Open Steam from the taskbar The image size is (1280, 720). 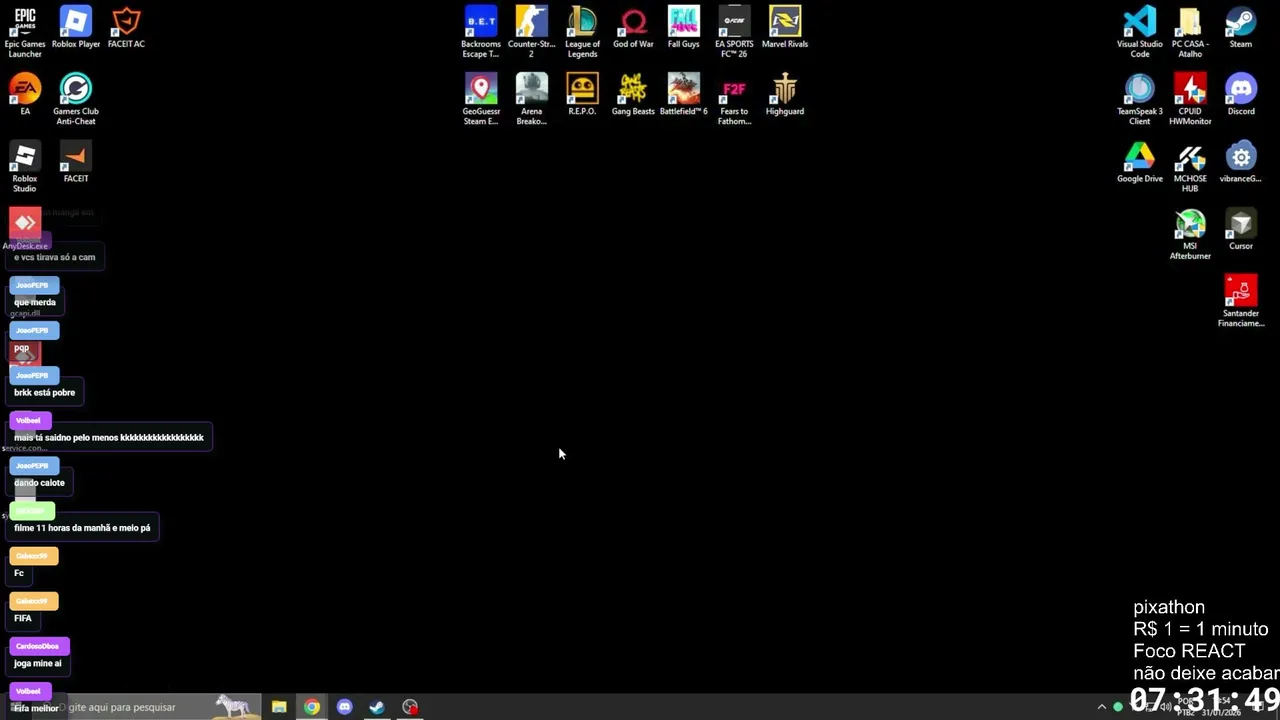(377, 707)
